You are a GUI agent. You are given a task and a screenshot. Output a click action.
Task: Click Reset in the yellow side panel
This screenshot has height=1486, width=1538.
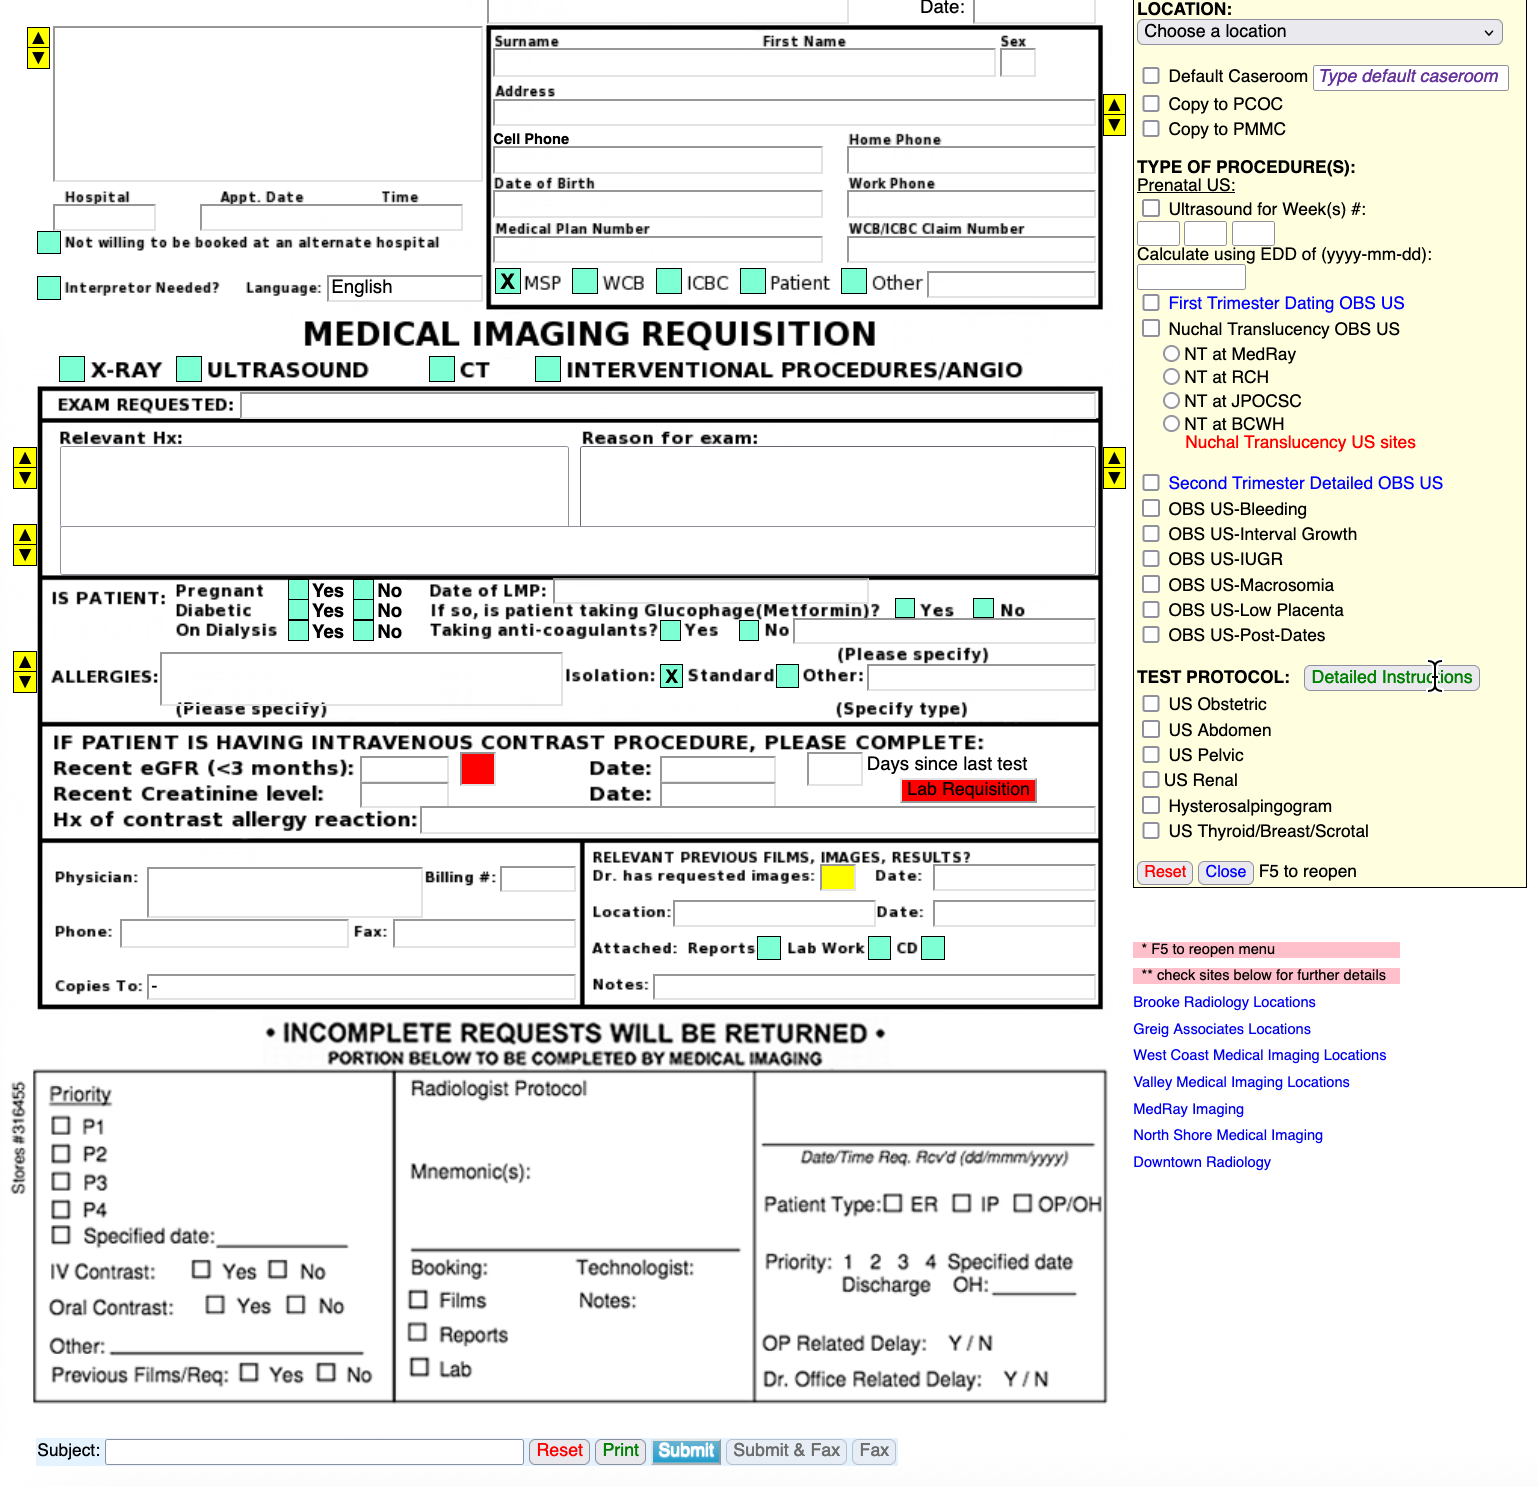1165,872
